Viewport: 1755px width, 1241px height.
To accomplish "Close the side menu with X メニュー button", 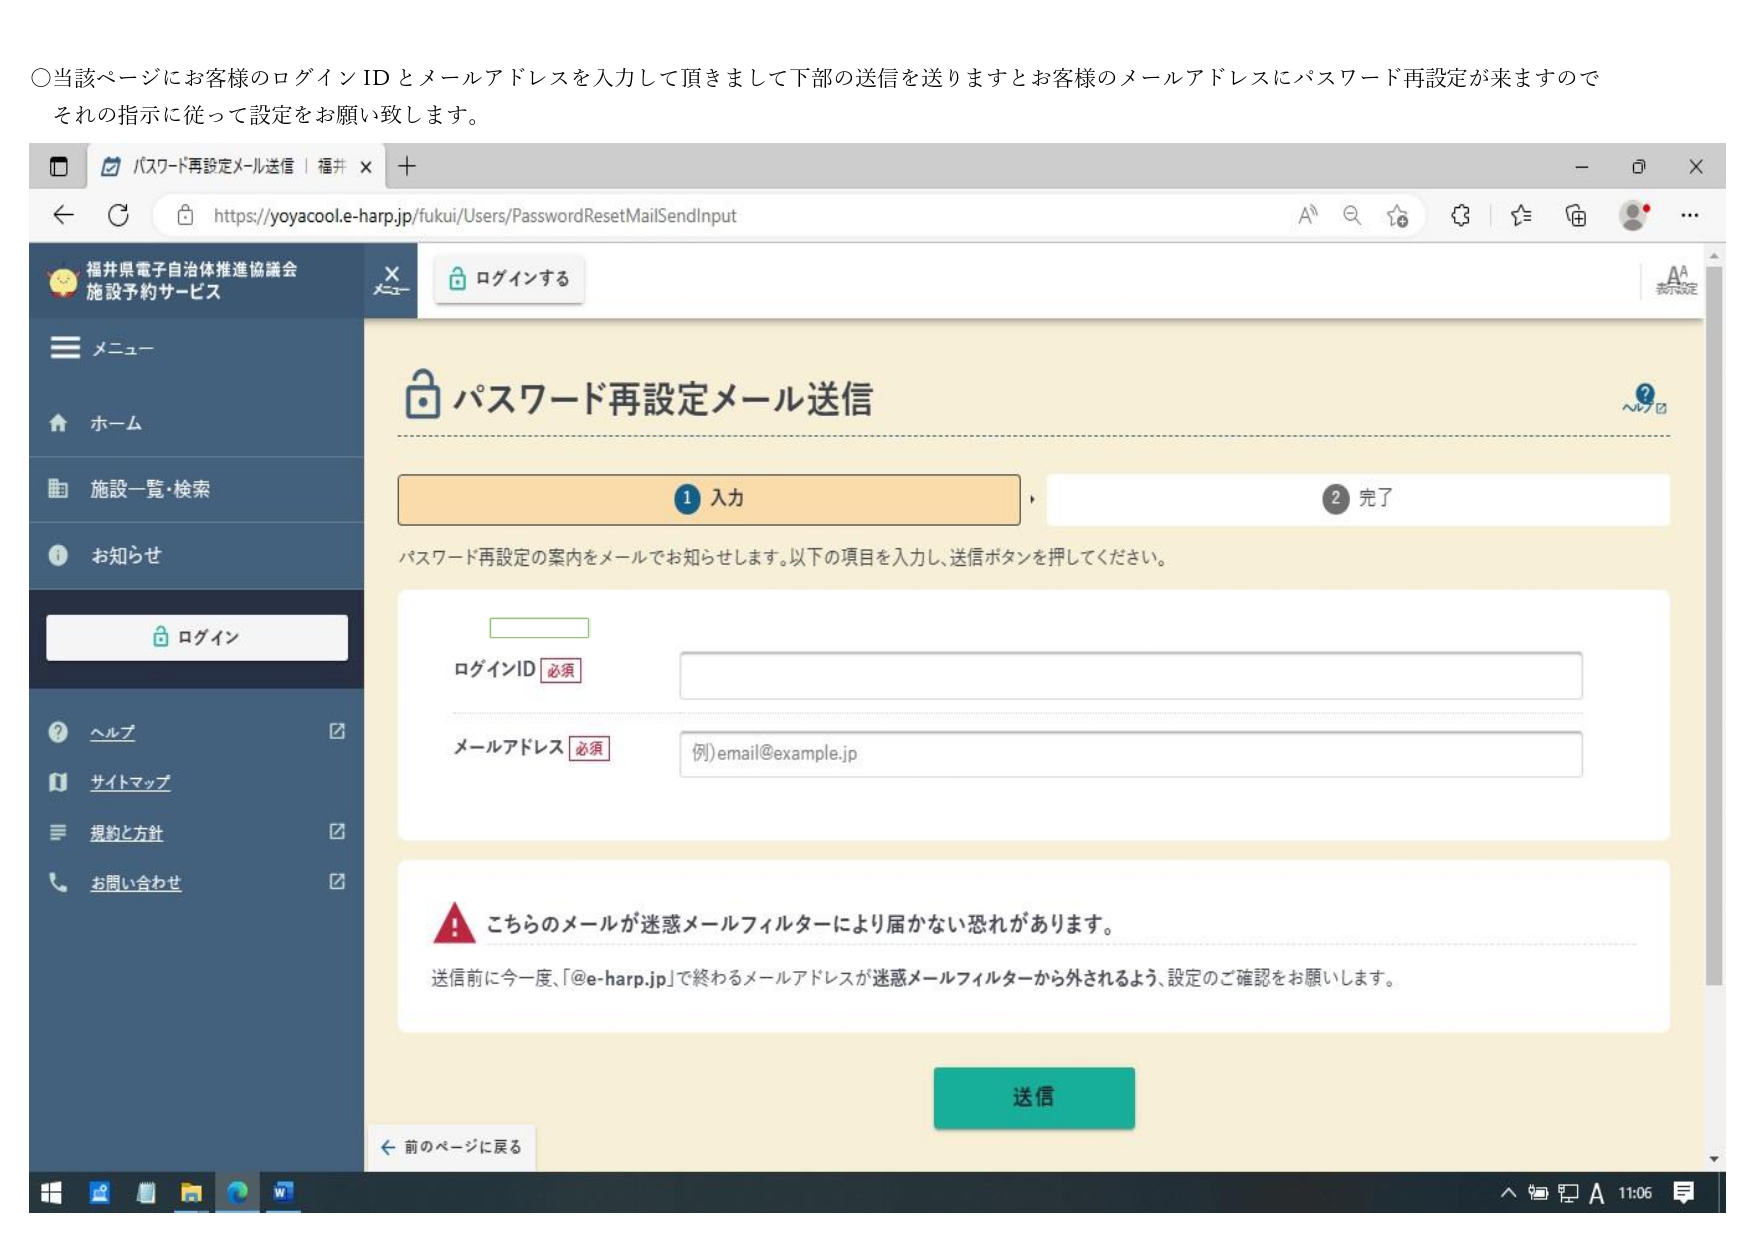I will [x=391, y=280].
